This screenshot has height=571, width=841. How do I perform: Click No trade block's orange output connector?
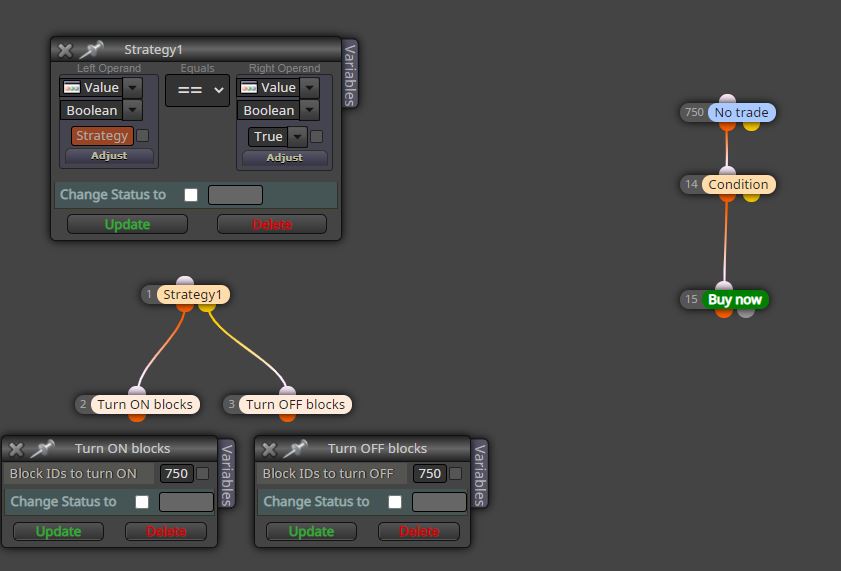pyautogui.click(x=727, y=126)
